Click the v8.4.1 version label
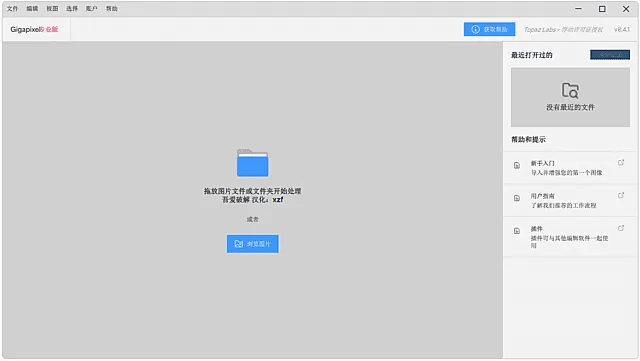 [622, 29]
